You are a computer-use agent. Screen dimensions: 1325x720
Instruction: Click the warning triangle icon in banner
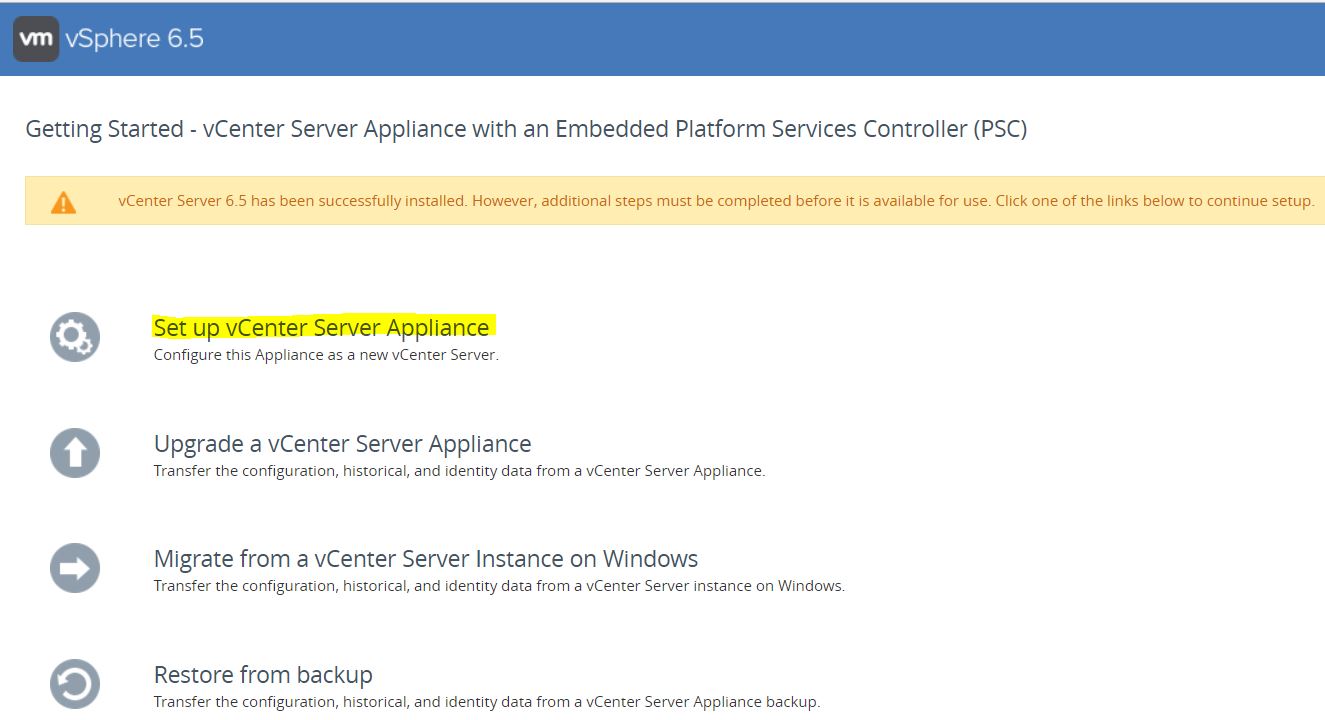click(x=63, y=202)
